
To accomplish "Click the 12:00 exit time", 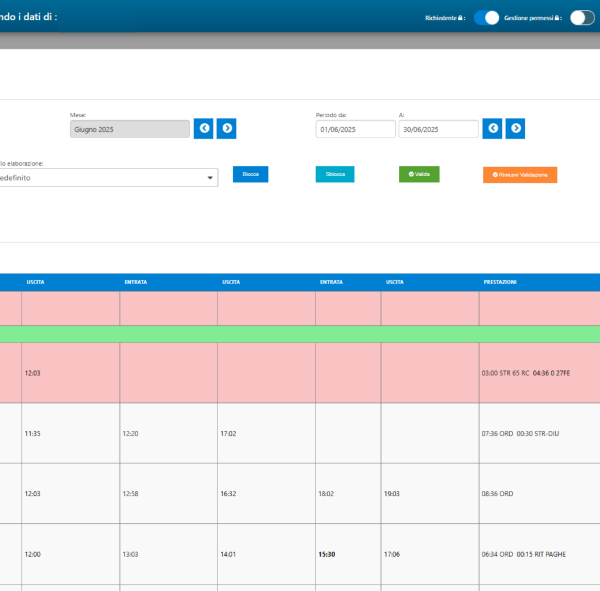I will point(33,554).
